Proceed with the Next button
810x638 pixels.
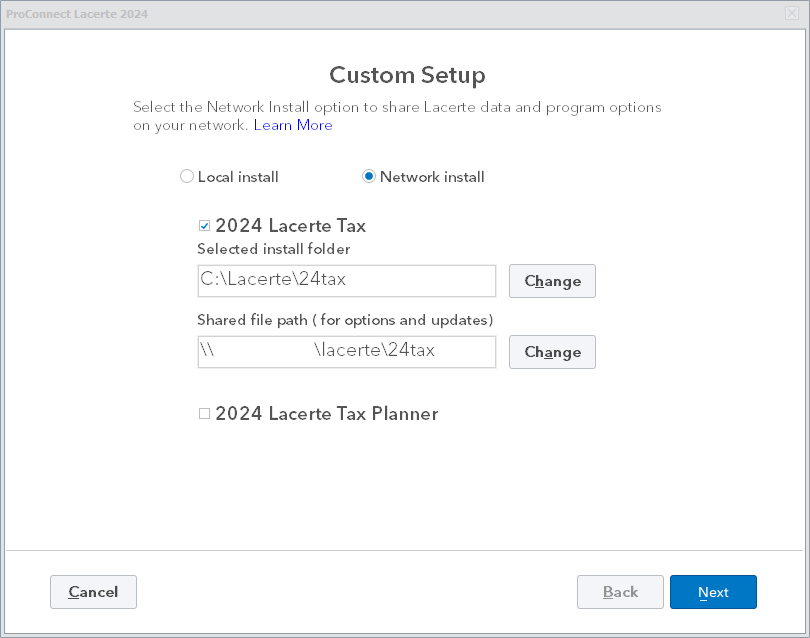pyautogui.click(x=713, y=592)
